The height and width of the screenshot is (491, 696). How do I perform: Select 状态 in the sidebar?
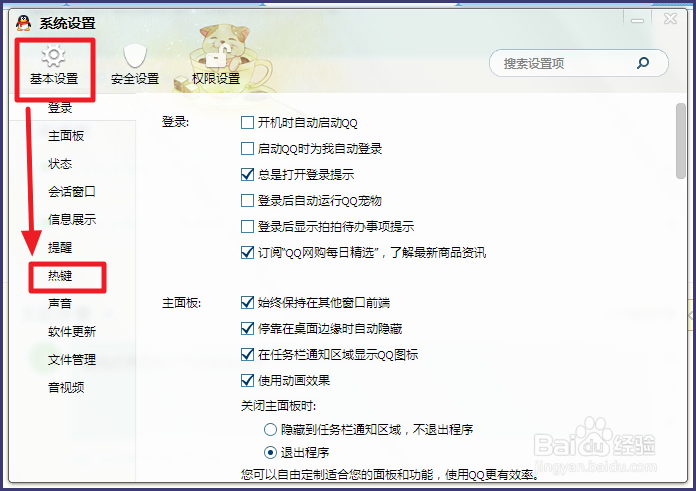(60, 164)
